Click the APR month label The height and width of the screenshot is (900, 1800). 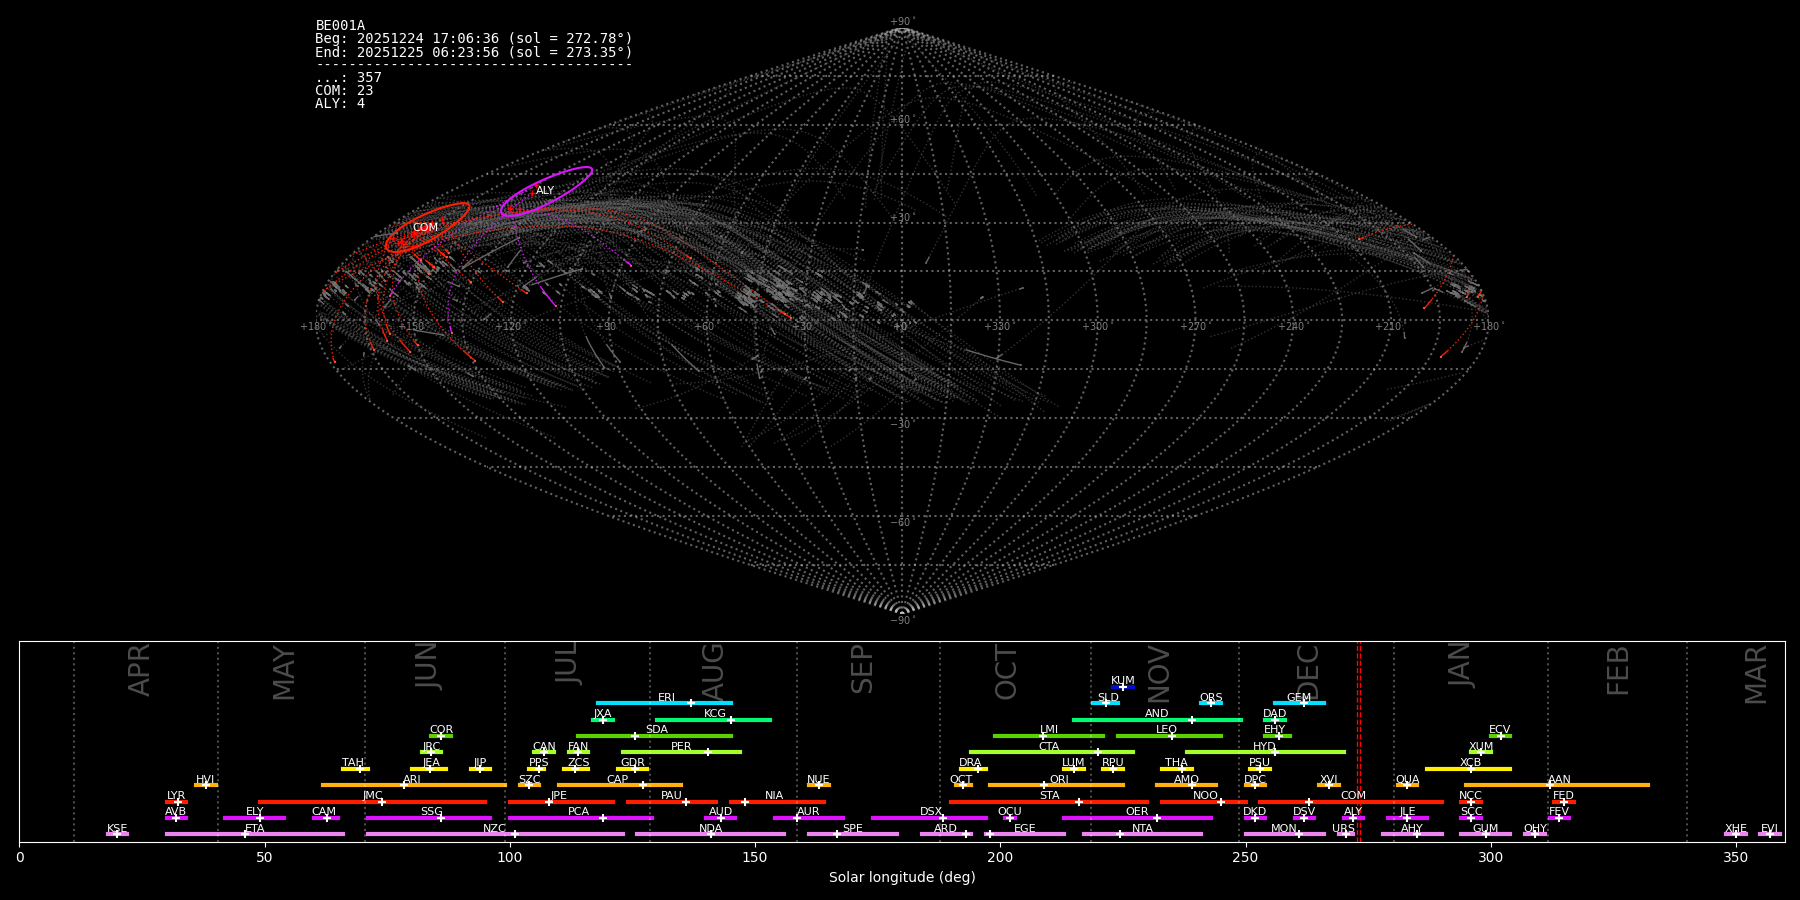[x=139, y=670]
